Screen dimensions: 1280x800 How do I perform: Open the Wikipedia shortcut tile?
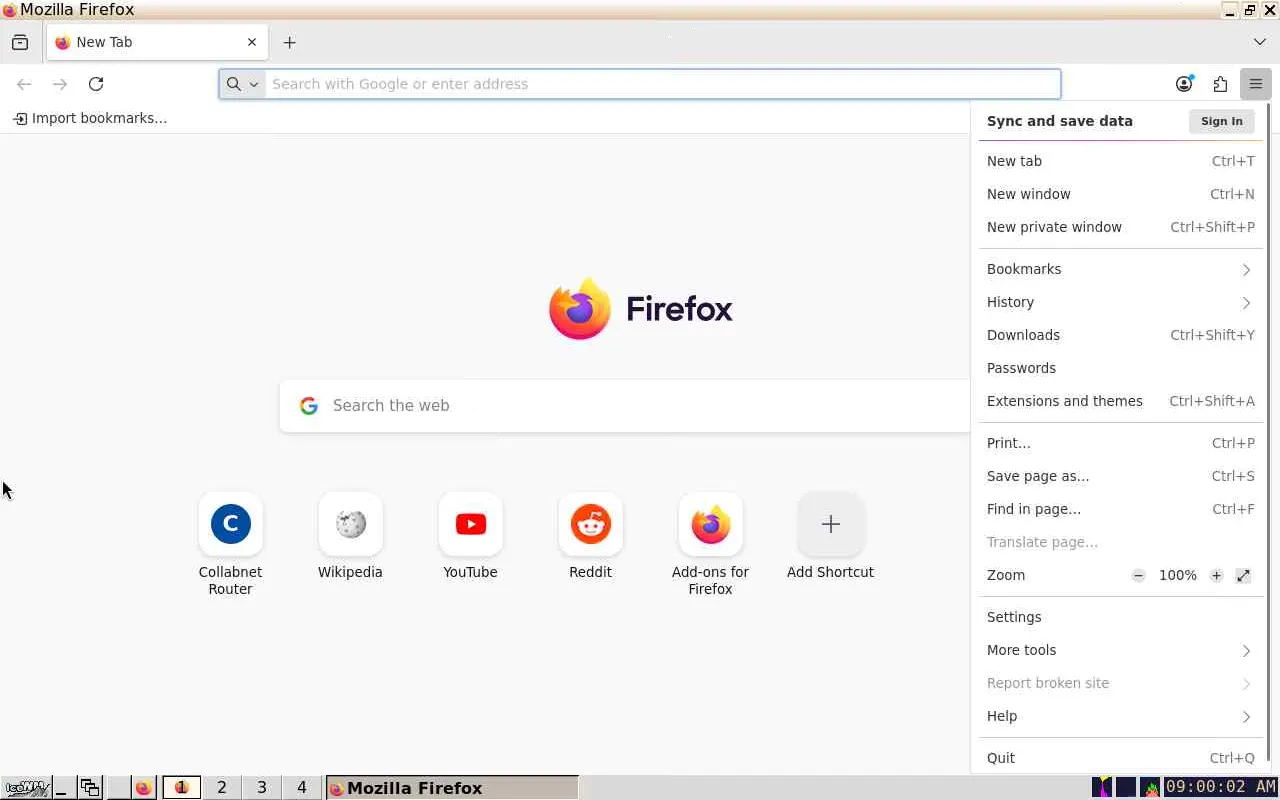coord(350,537)
